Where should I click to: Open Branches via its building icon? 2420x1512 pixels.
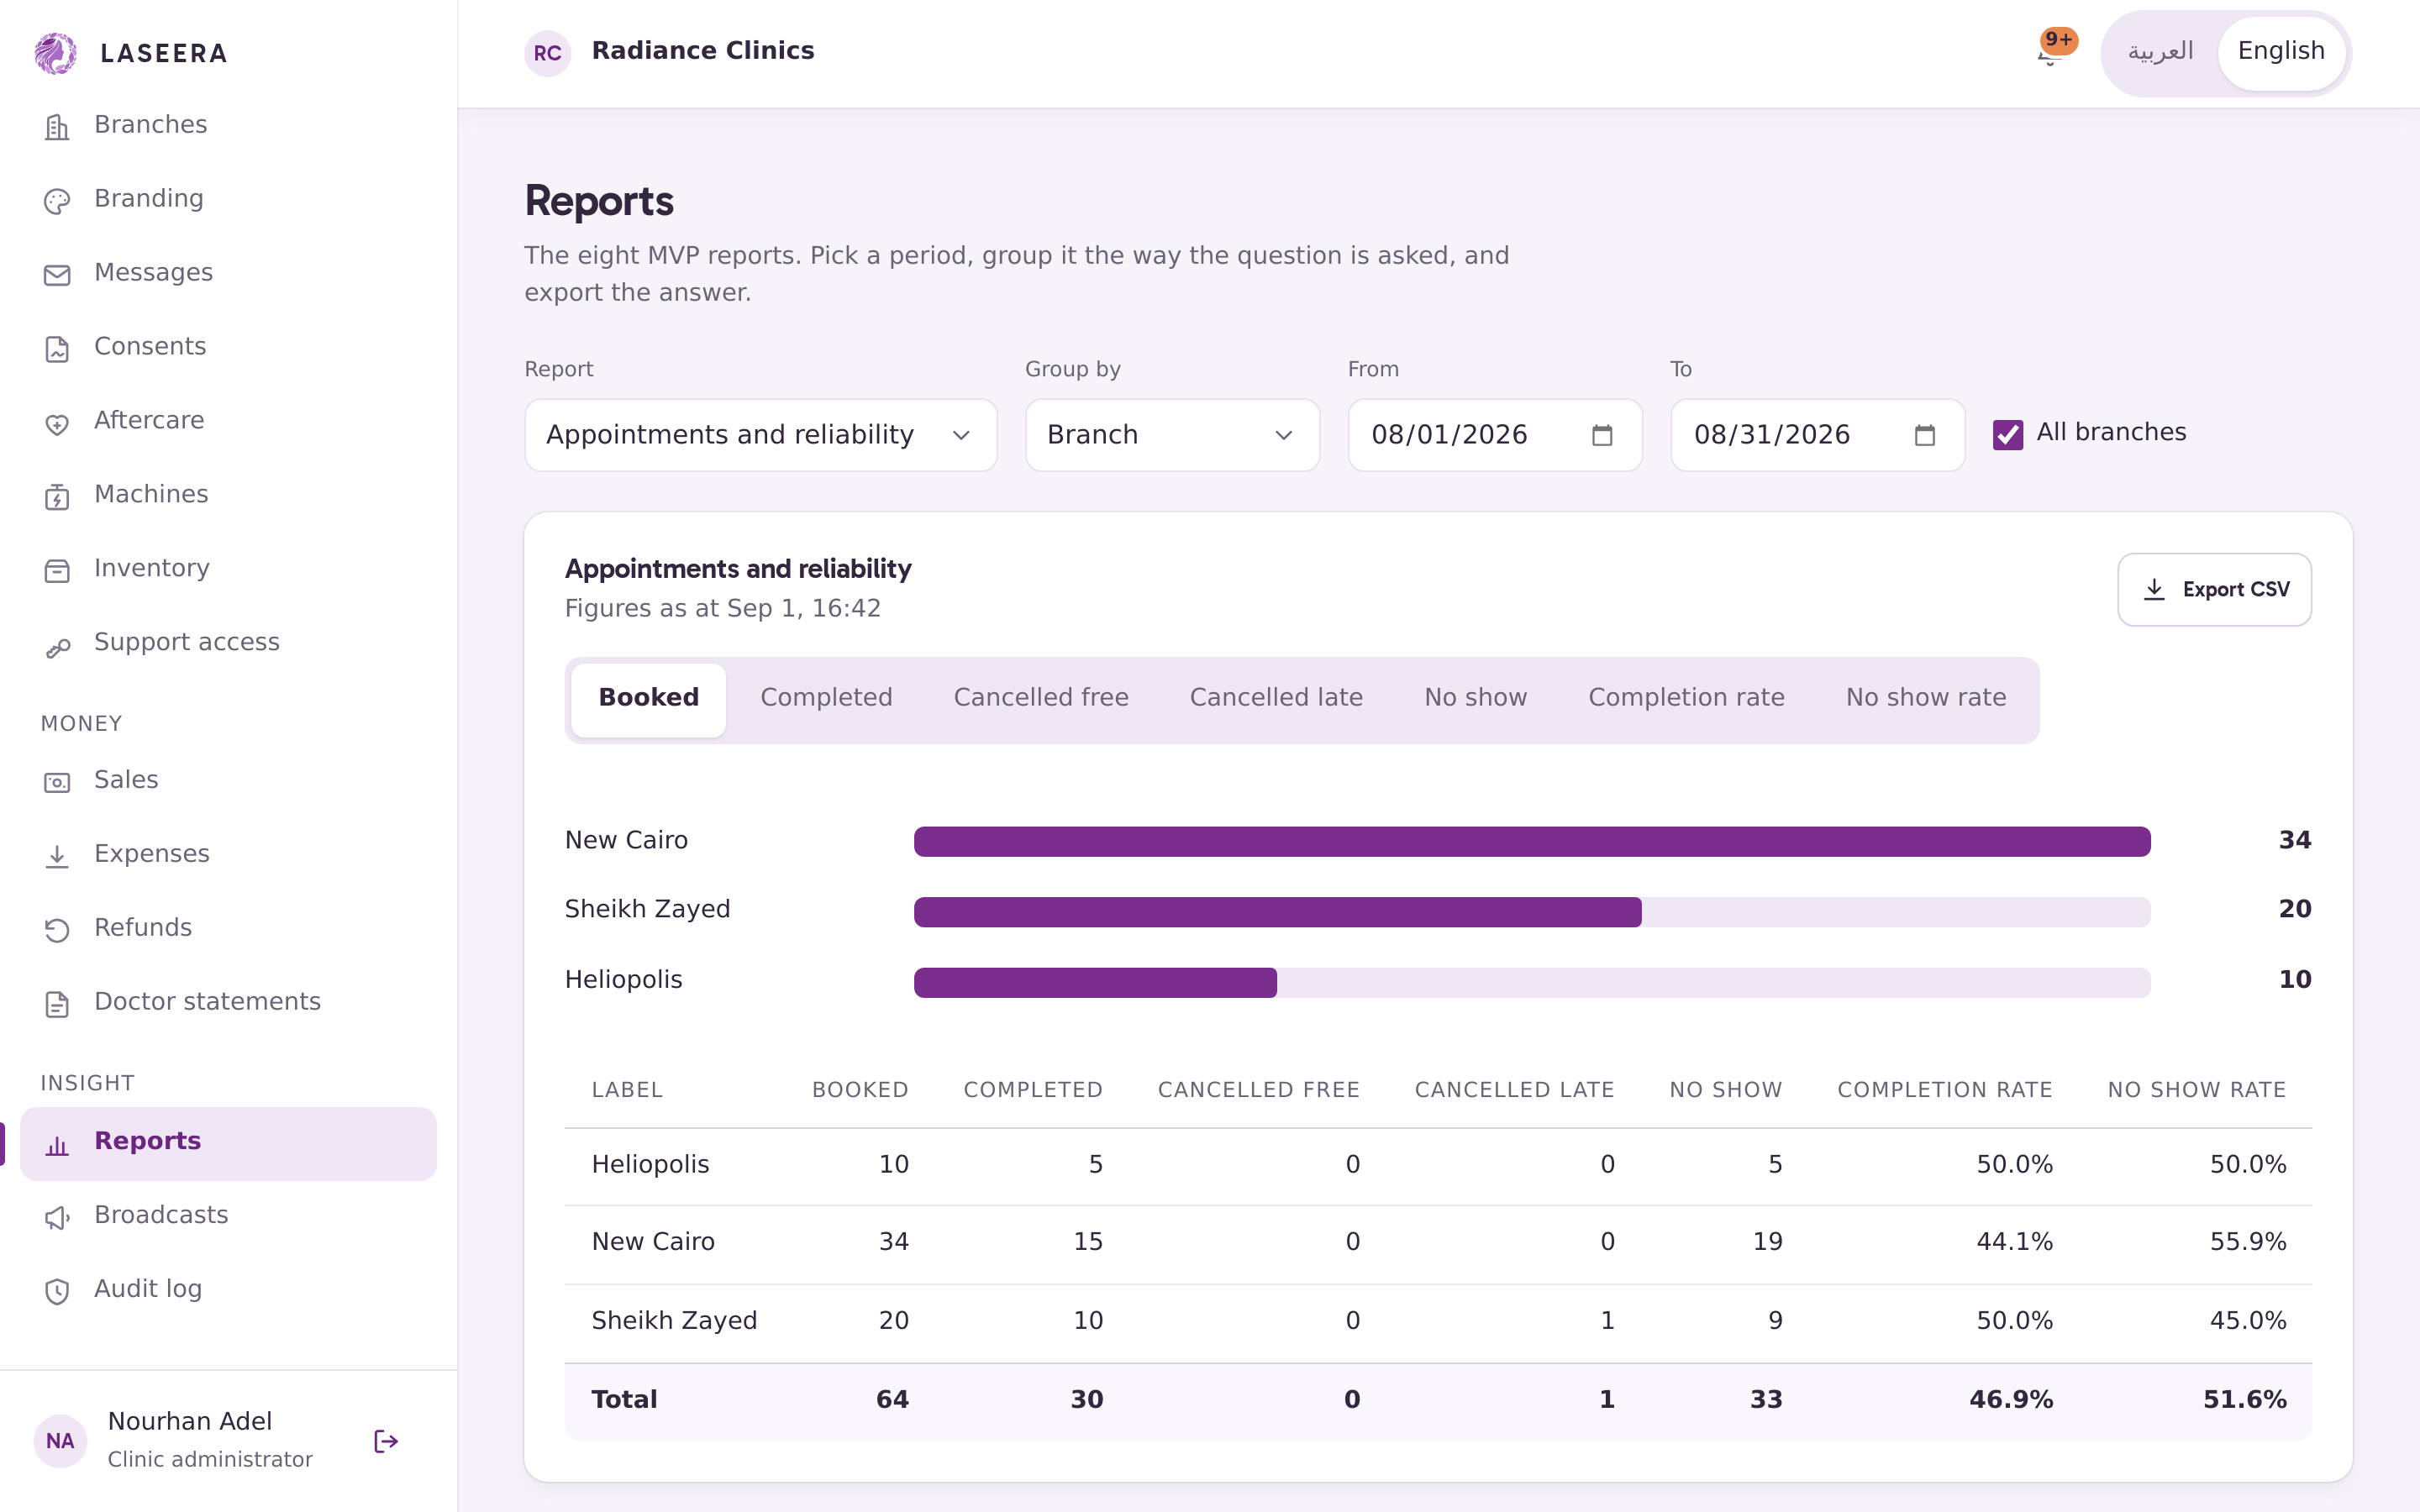[57, 127]
